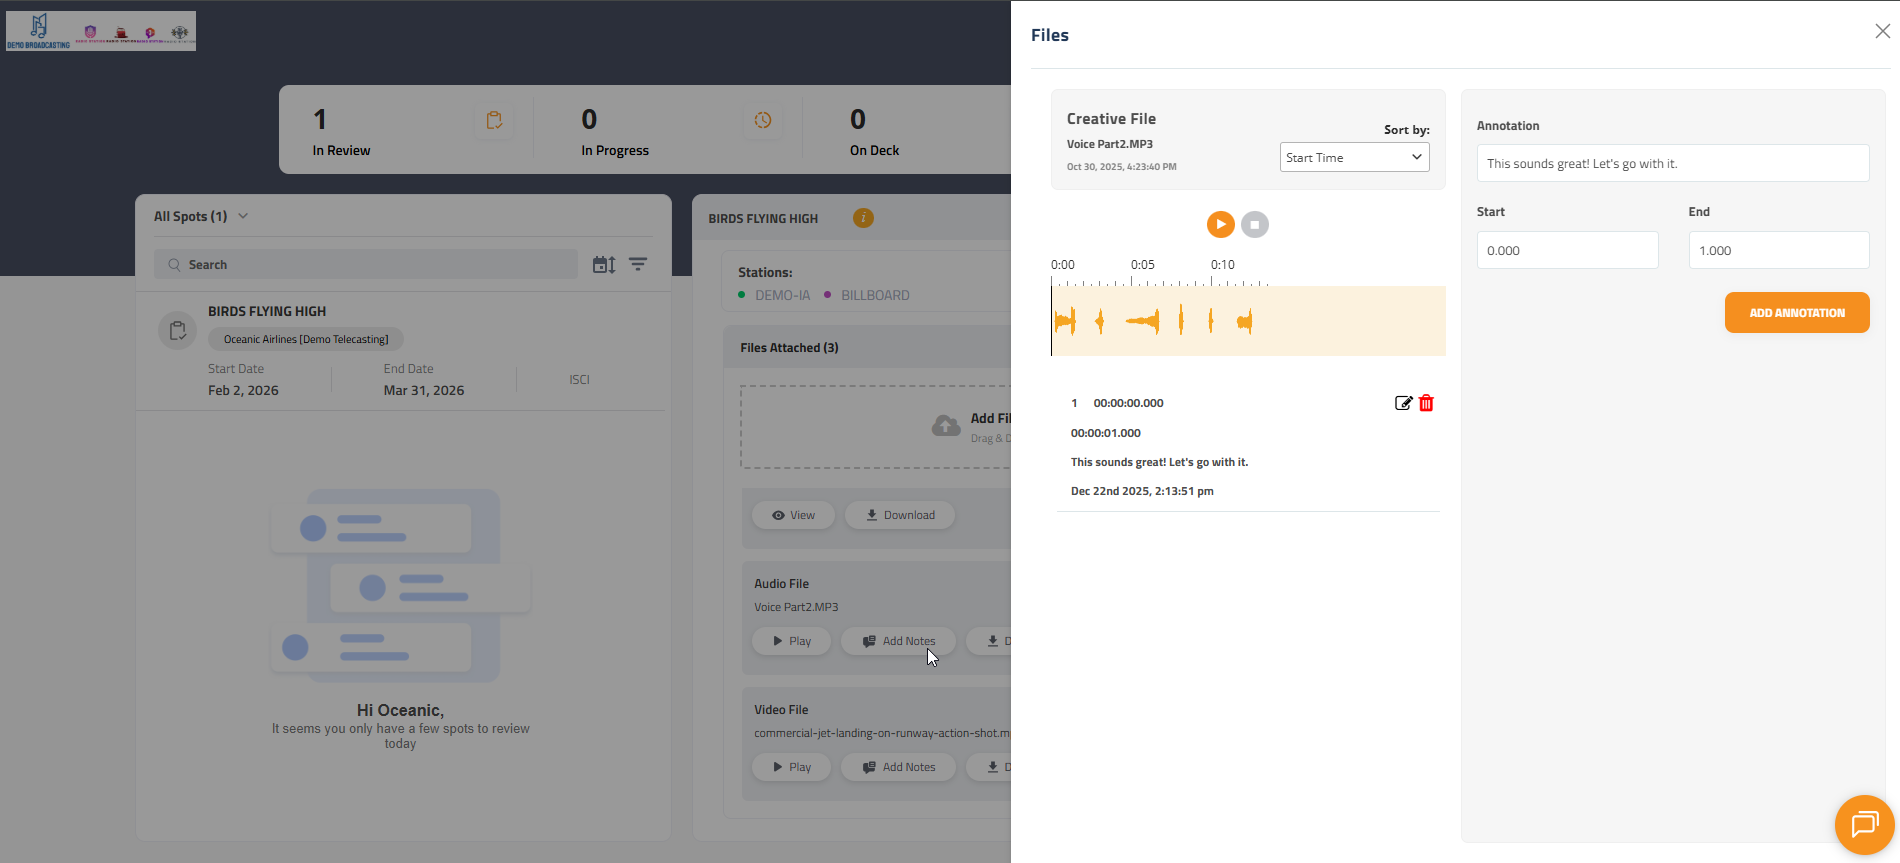Open the chat support bubble
Screen dimensions: 1900x863
click(x=1864, y=825)
